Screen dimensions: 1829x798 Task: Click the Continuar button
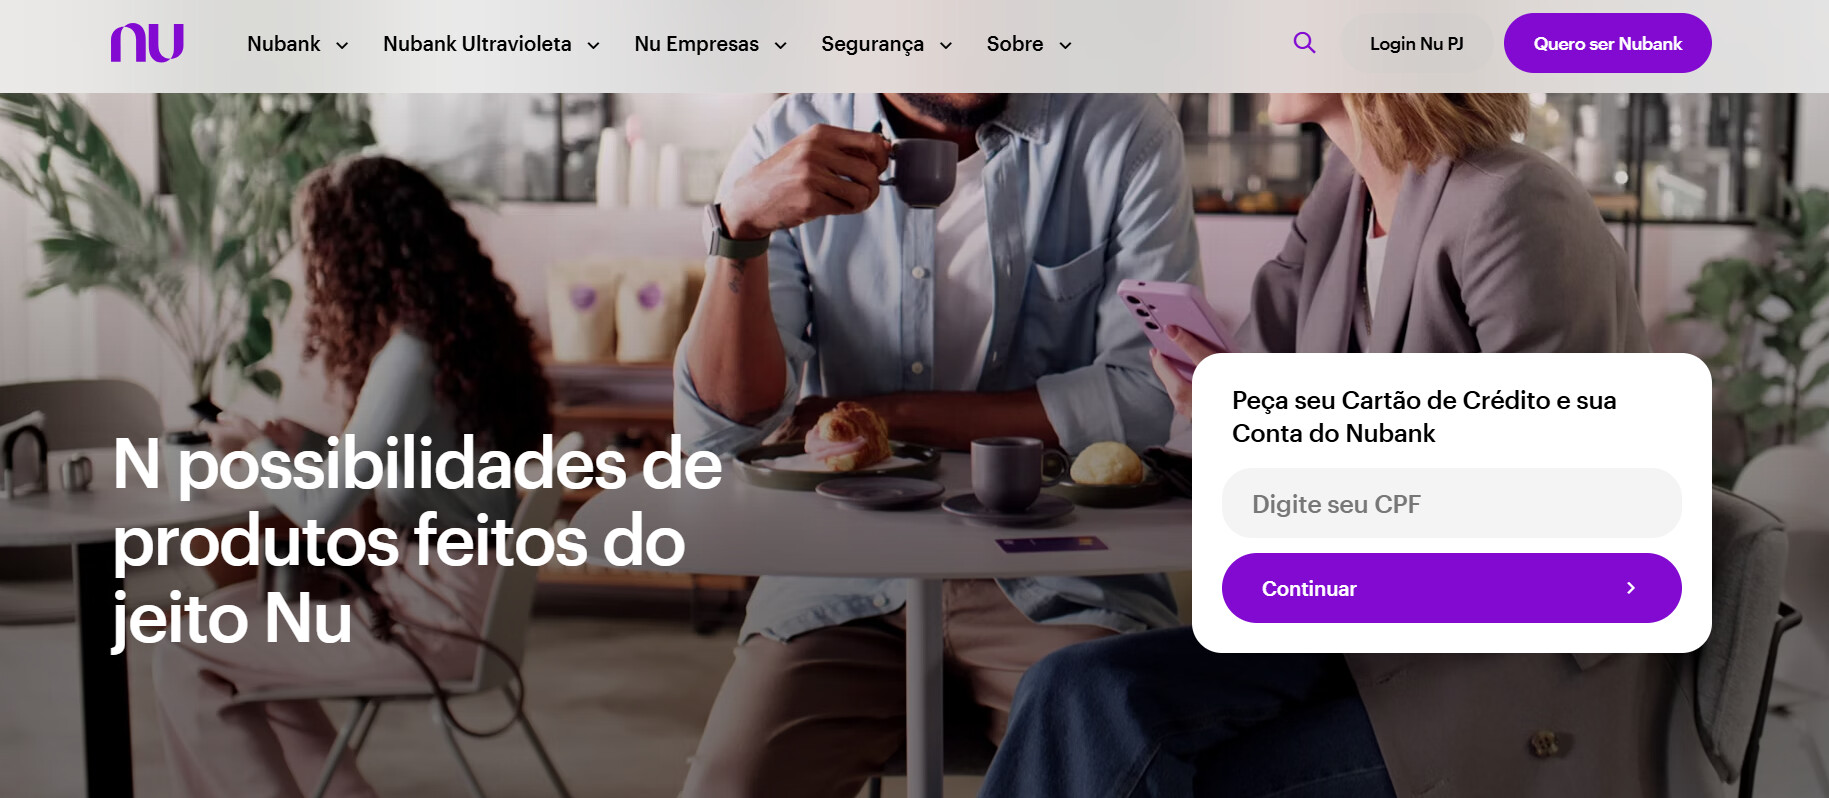1451,588
